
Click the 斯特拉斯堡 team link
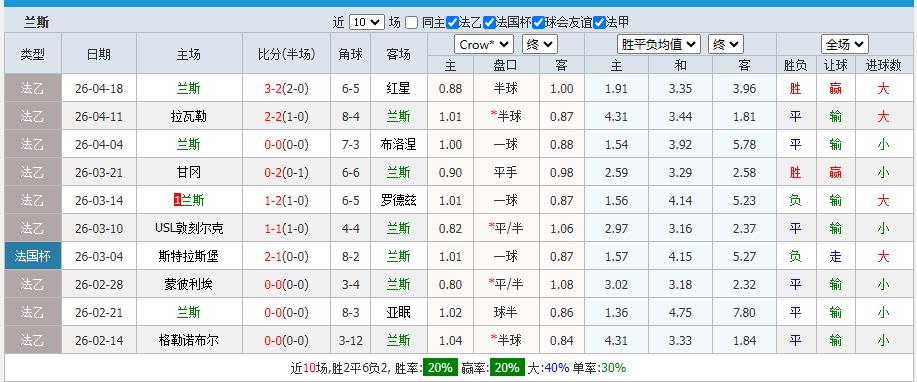click(188, 256)
